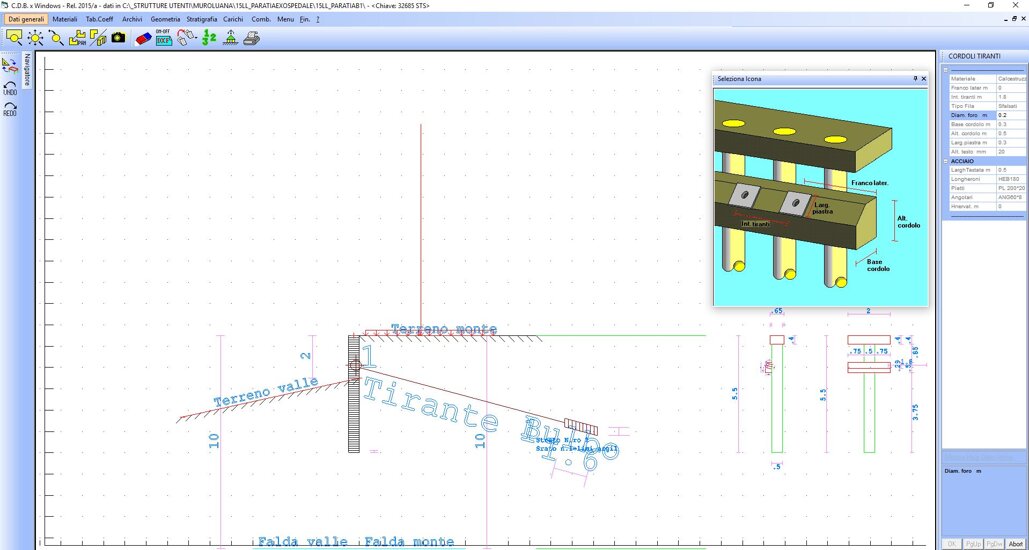Screen dimensions: 1029x550
Task: Close the Seleziona Icona panel
Action: (923, 78)
